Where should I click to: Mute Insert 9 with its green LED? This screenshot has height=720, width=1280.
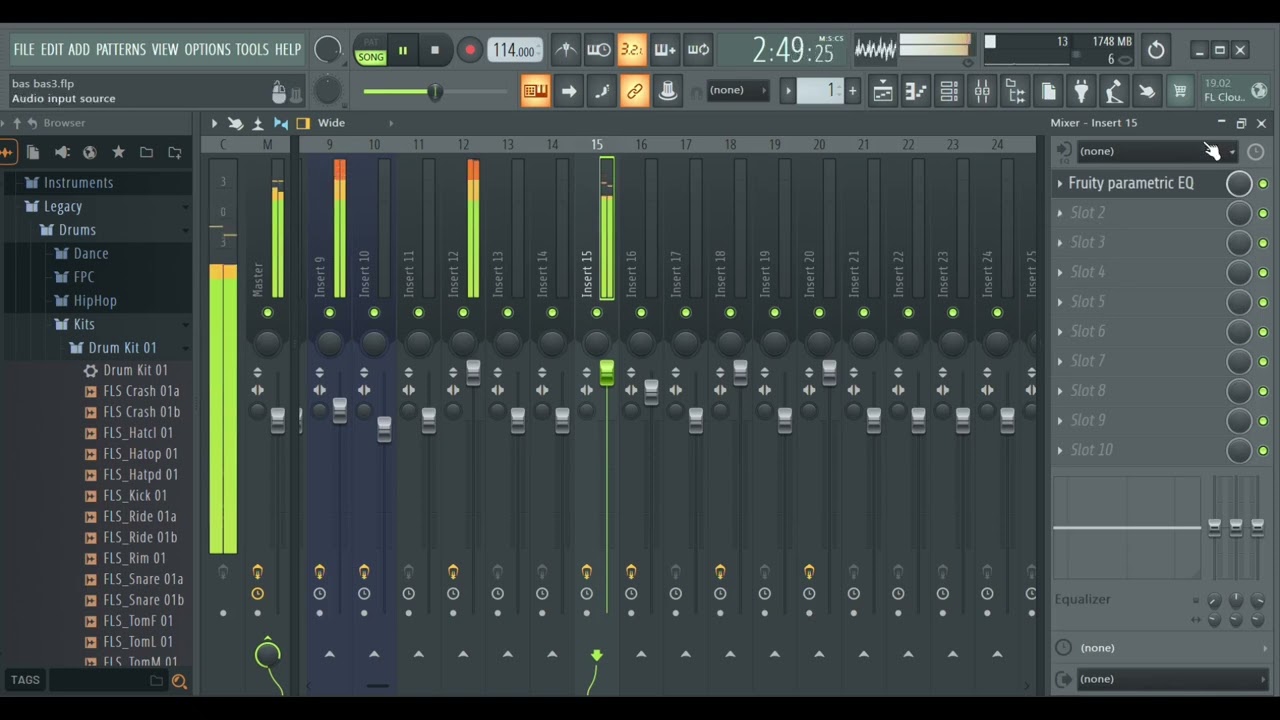pyautogui.click(x=329, y=313)
